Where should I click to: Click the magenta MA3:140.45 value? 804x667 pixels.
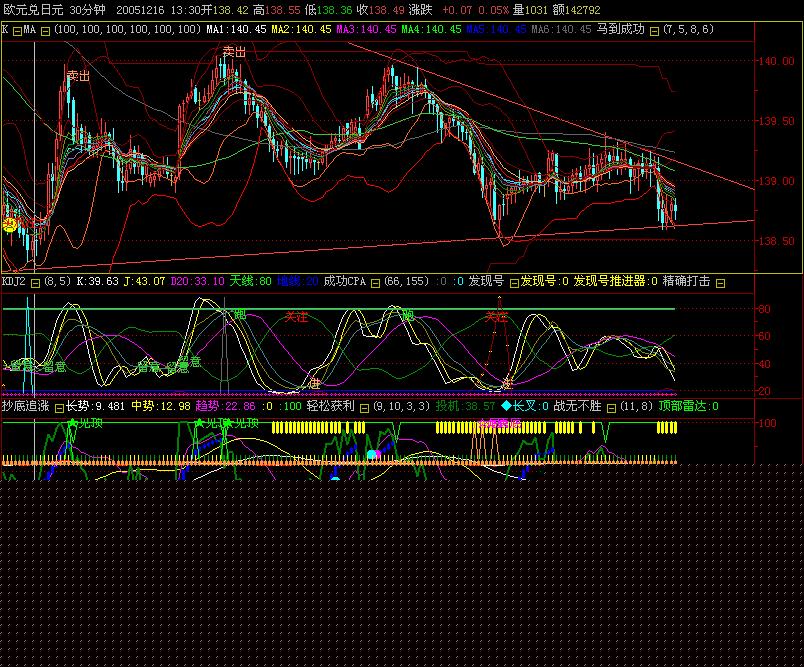click(x=366, y=29)
